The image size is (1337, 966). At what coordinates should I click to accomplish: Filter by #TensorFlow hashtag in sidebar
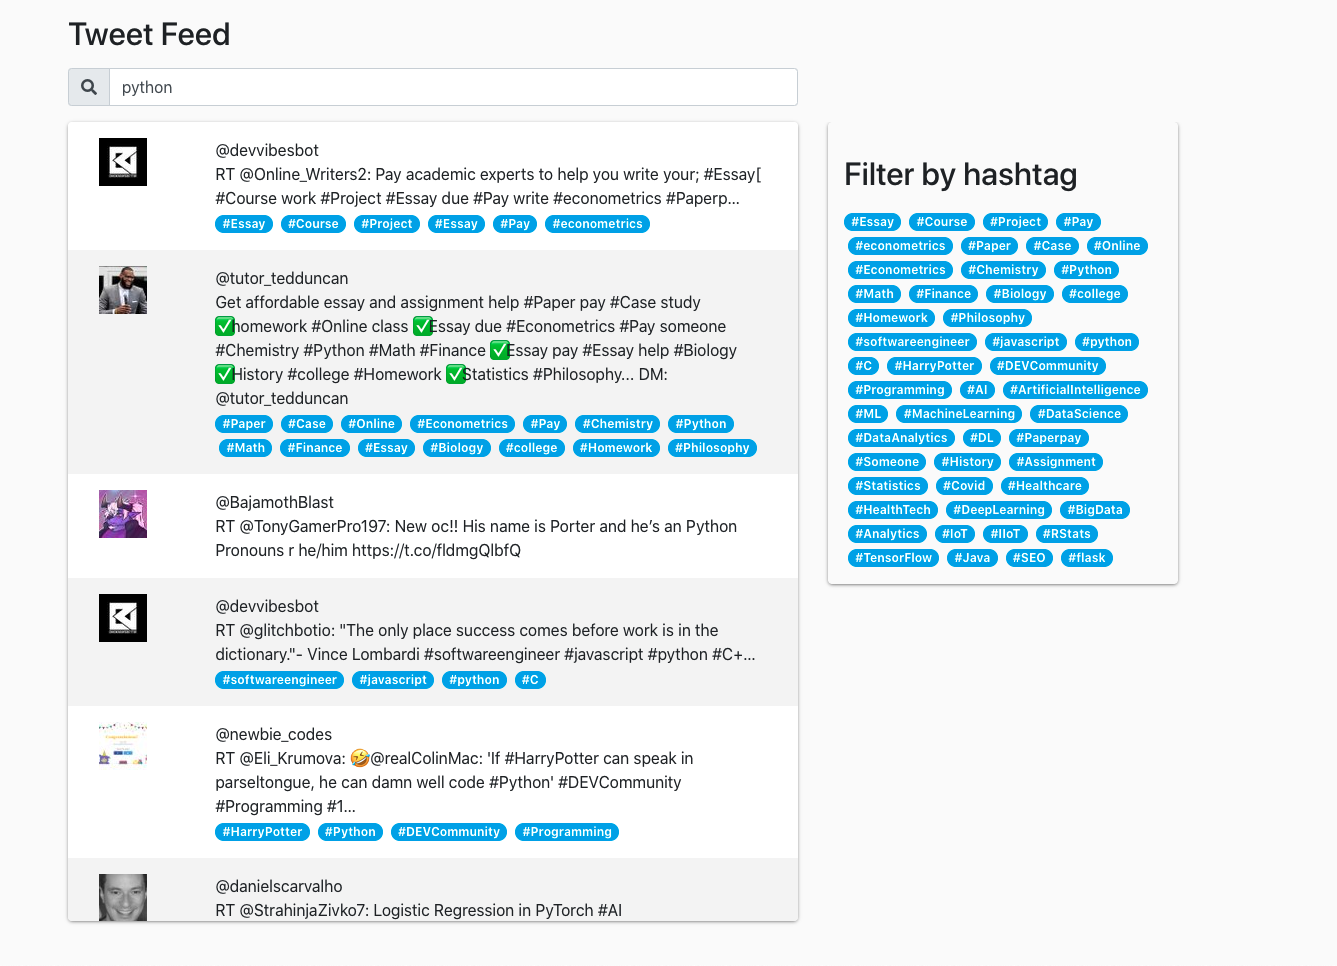point(893,558)
